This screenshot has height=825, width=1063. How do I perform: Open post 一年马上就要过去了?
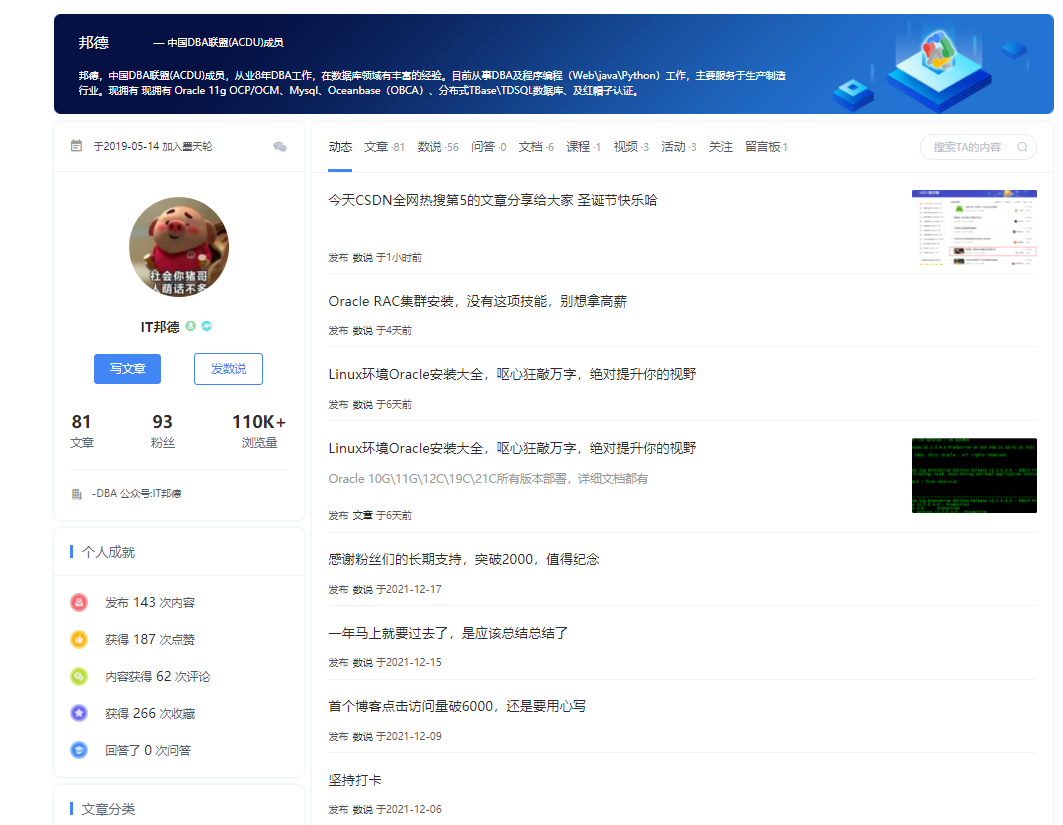(448, 633)
